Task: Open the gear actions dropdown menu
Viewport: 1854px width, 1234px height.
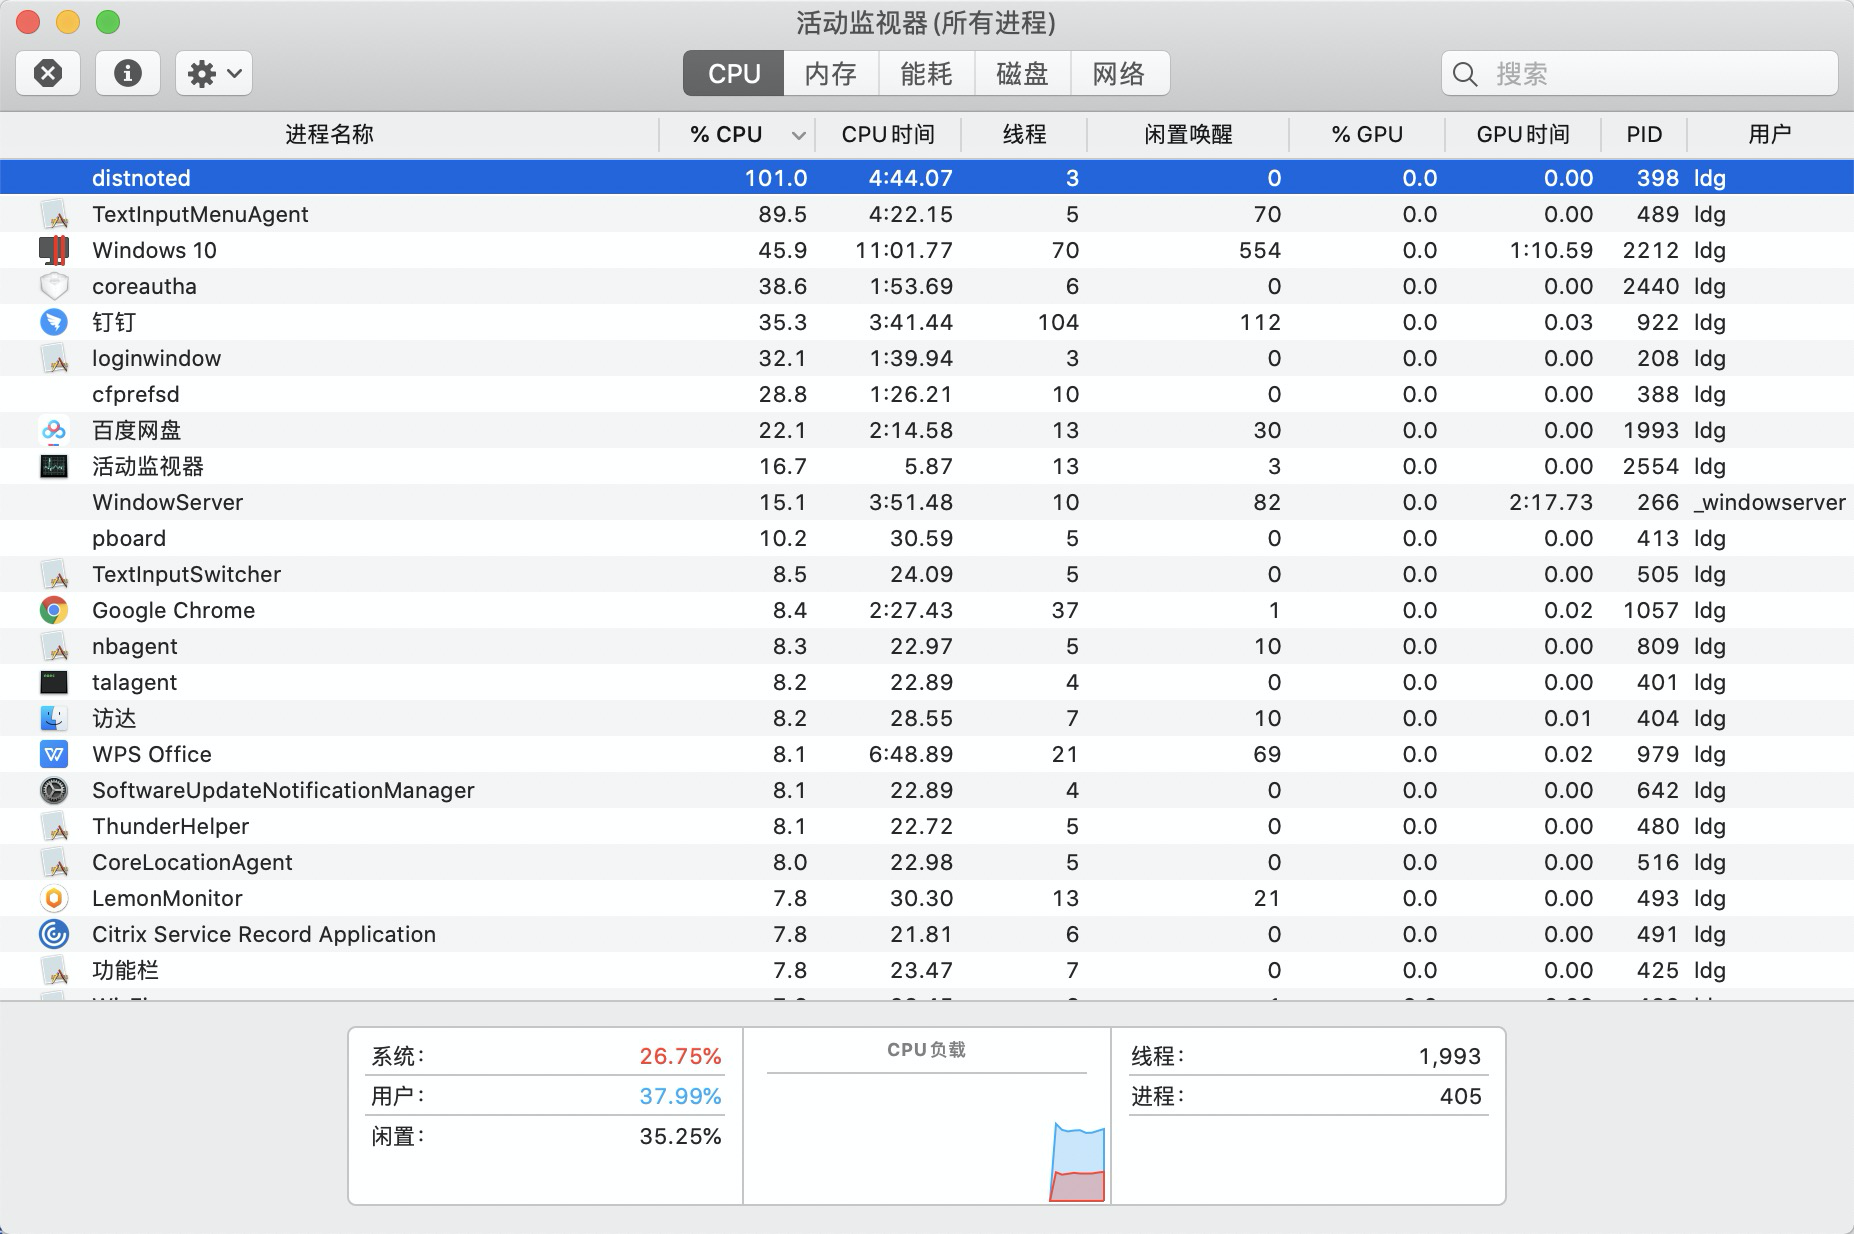Action: pyautogui.click(x=214, y=74)
